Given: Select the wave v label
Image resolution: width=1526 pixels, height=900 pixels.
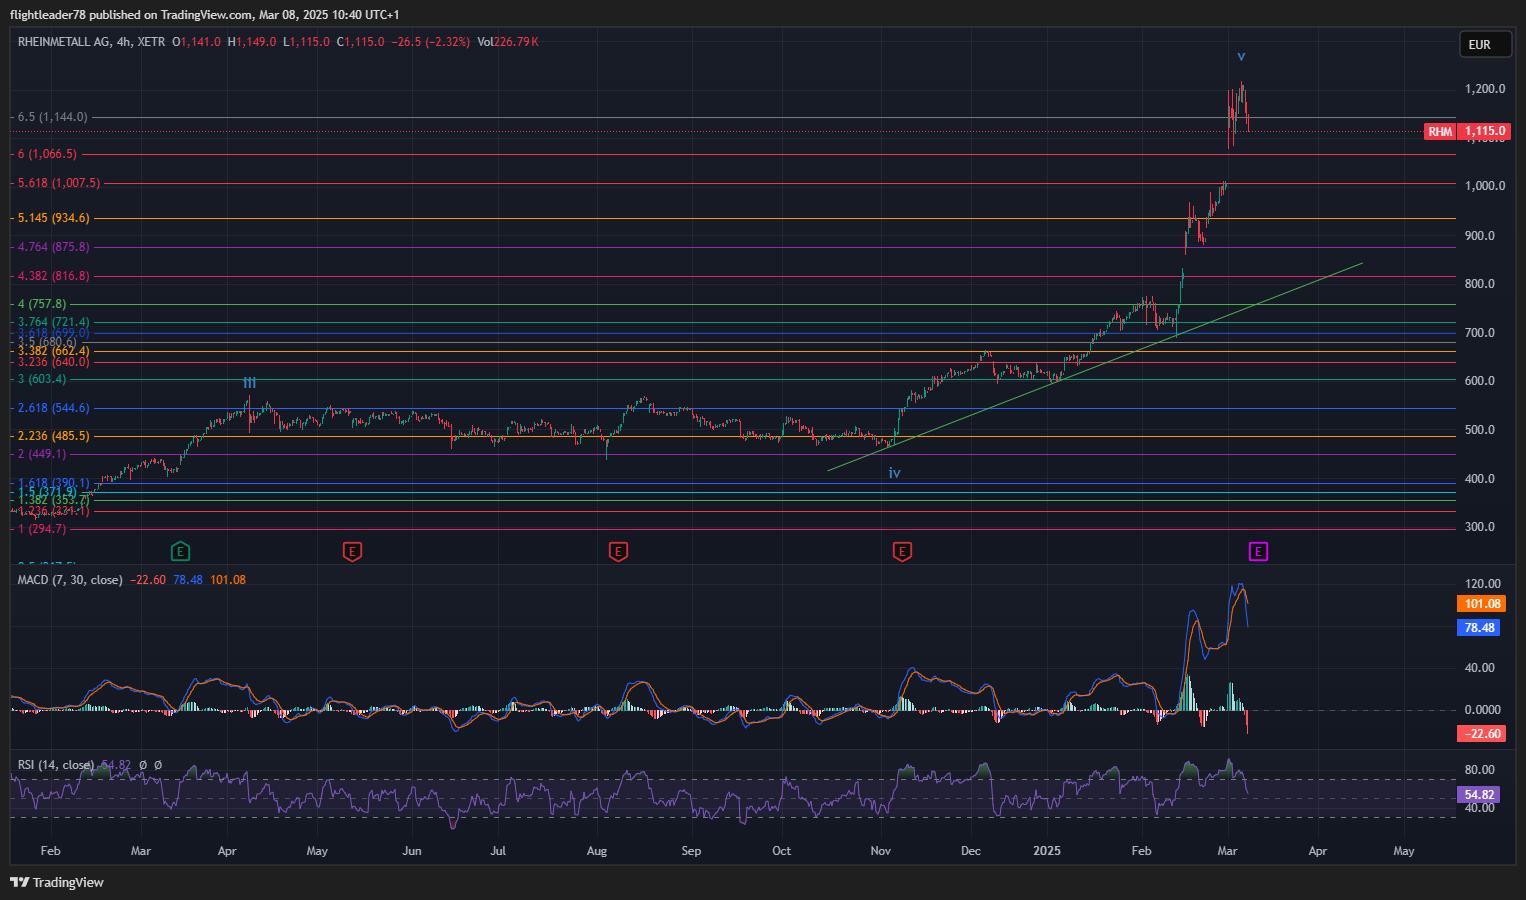Looking at the screenshot, I should [1241, 56].
